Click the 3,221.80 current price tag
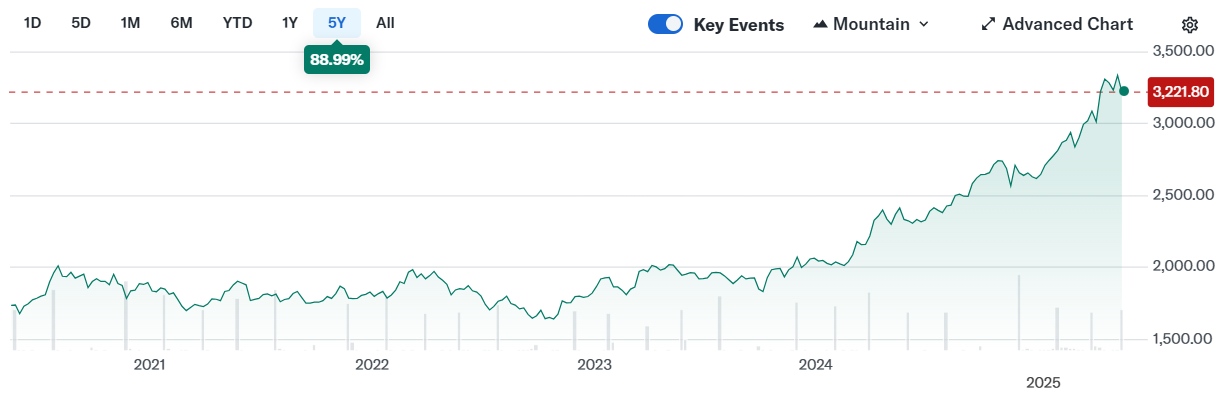 [1181, 92]
